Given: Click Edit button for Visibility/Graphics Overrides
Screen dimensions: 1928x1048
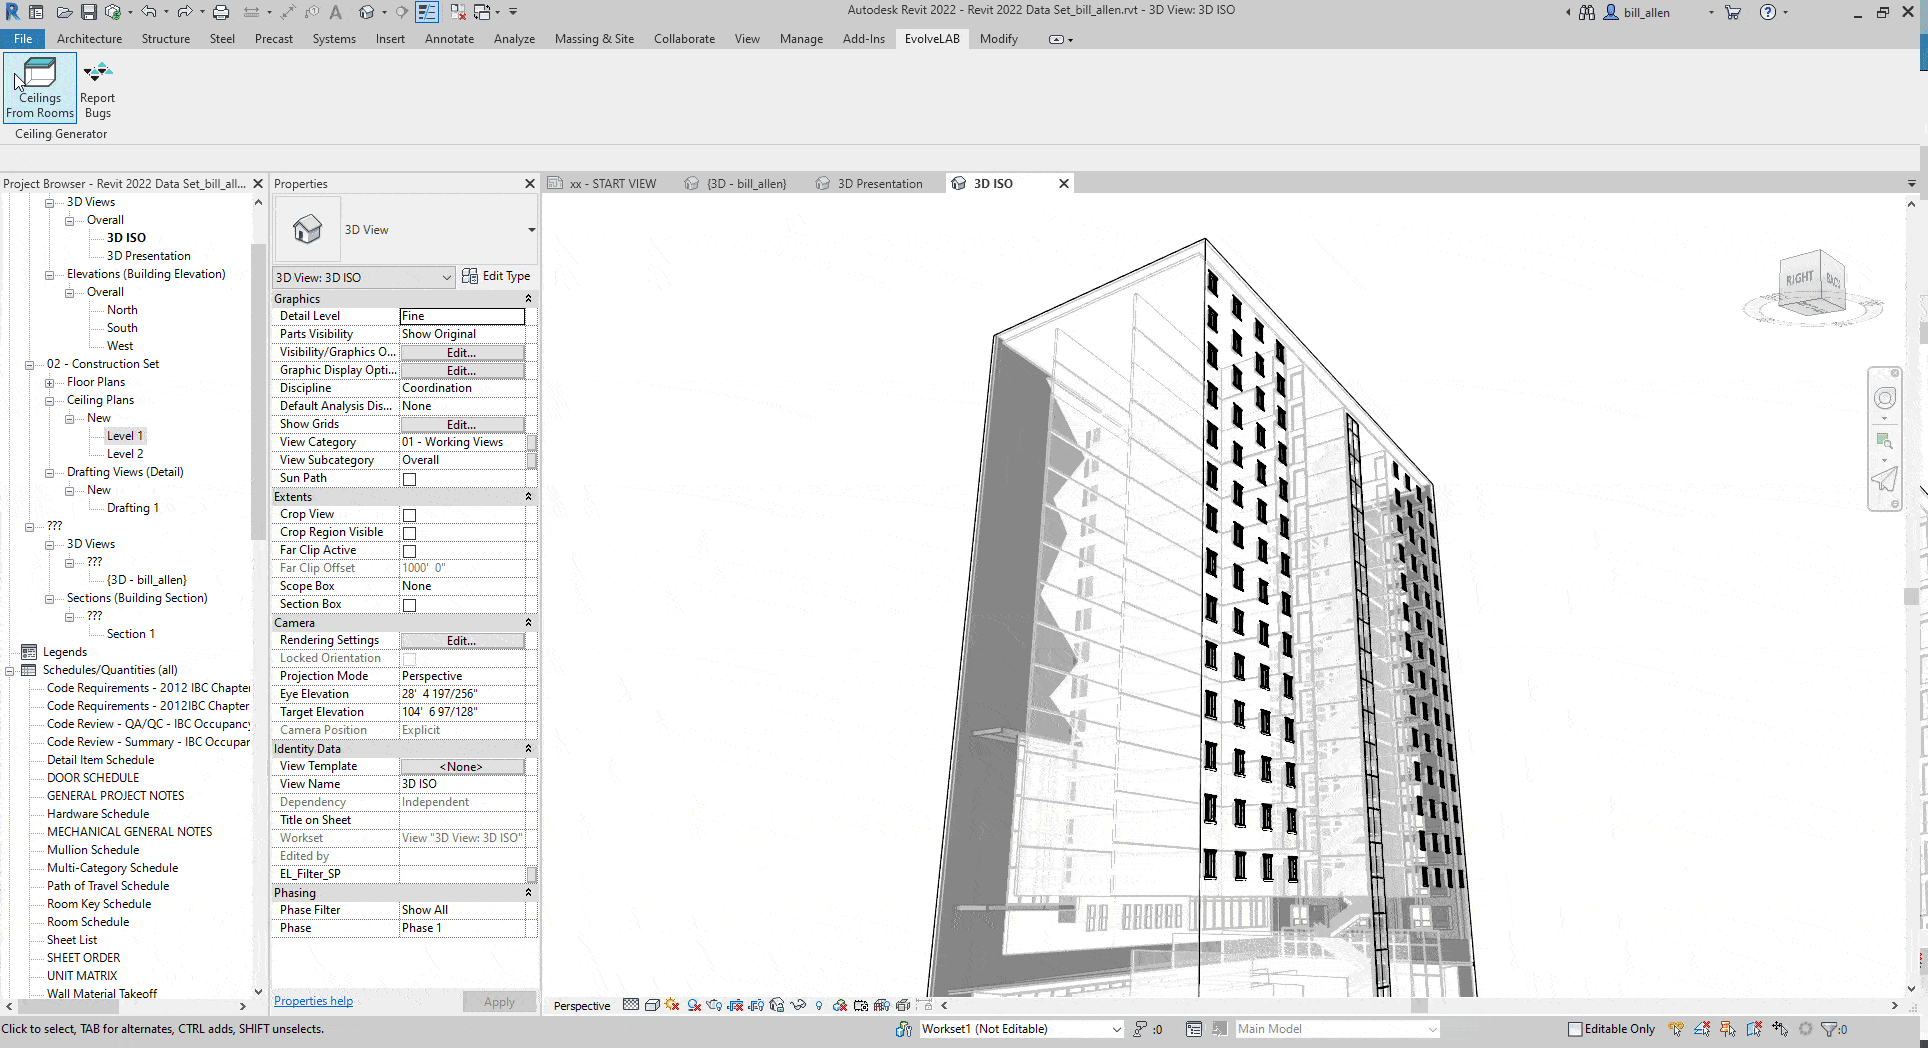Looking at the screenshot, I should point(461,352).
